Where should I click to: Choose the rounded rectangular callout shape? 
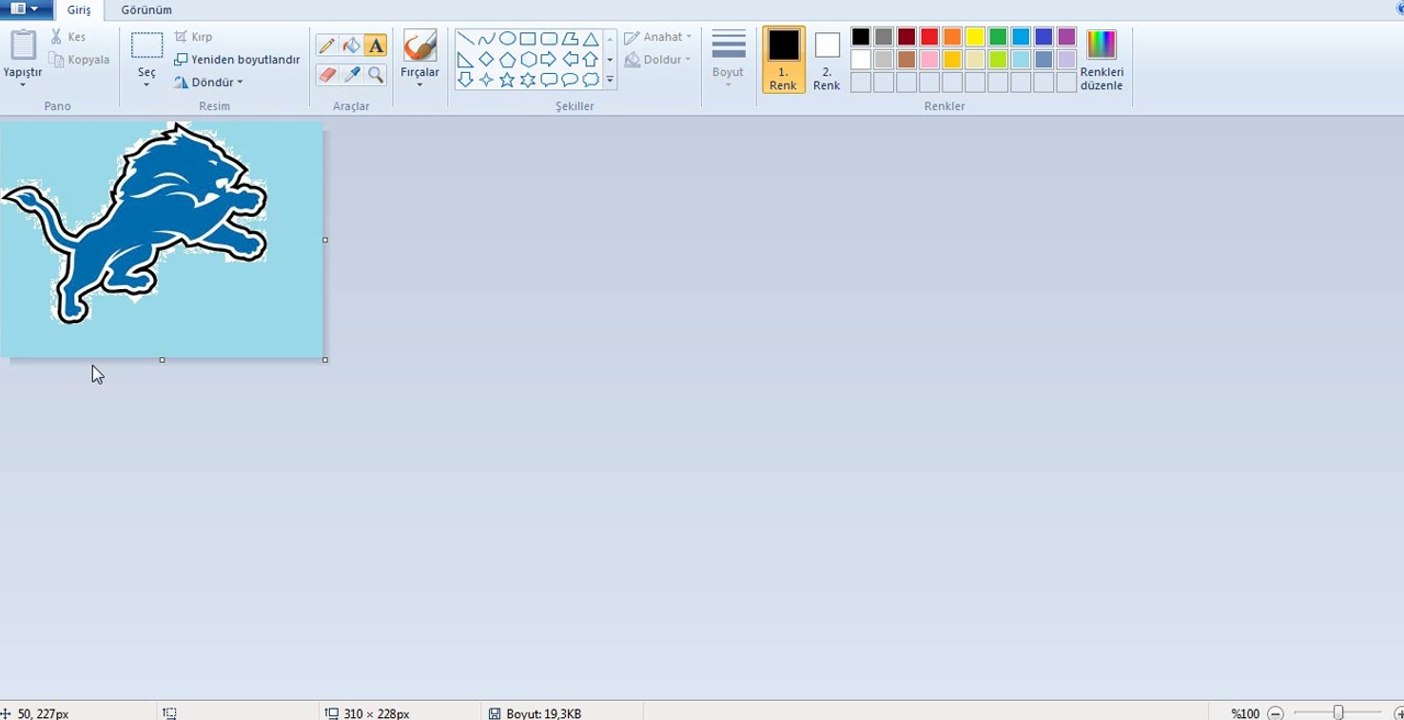pyautogui.click(x=549, y=80)
